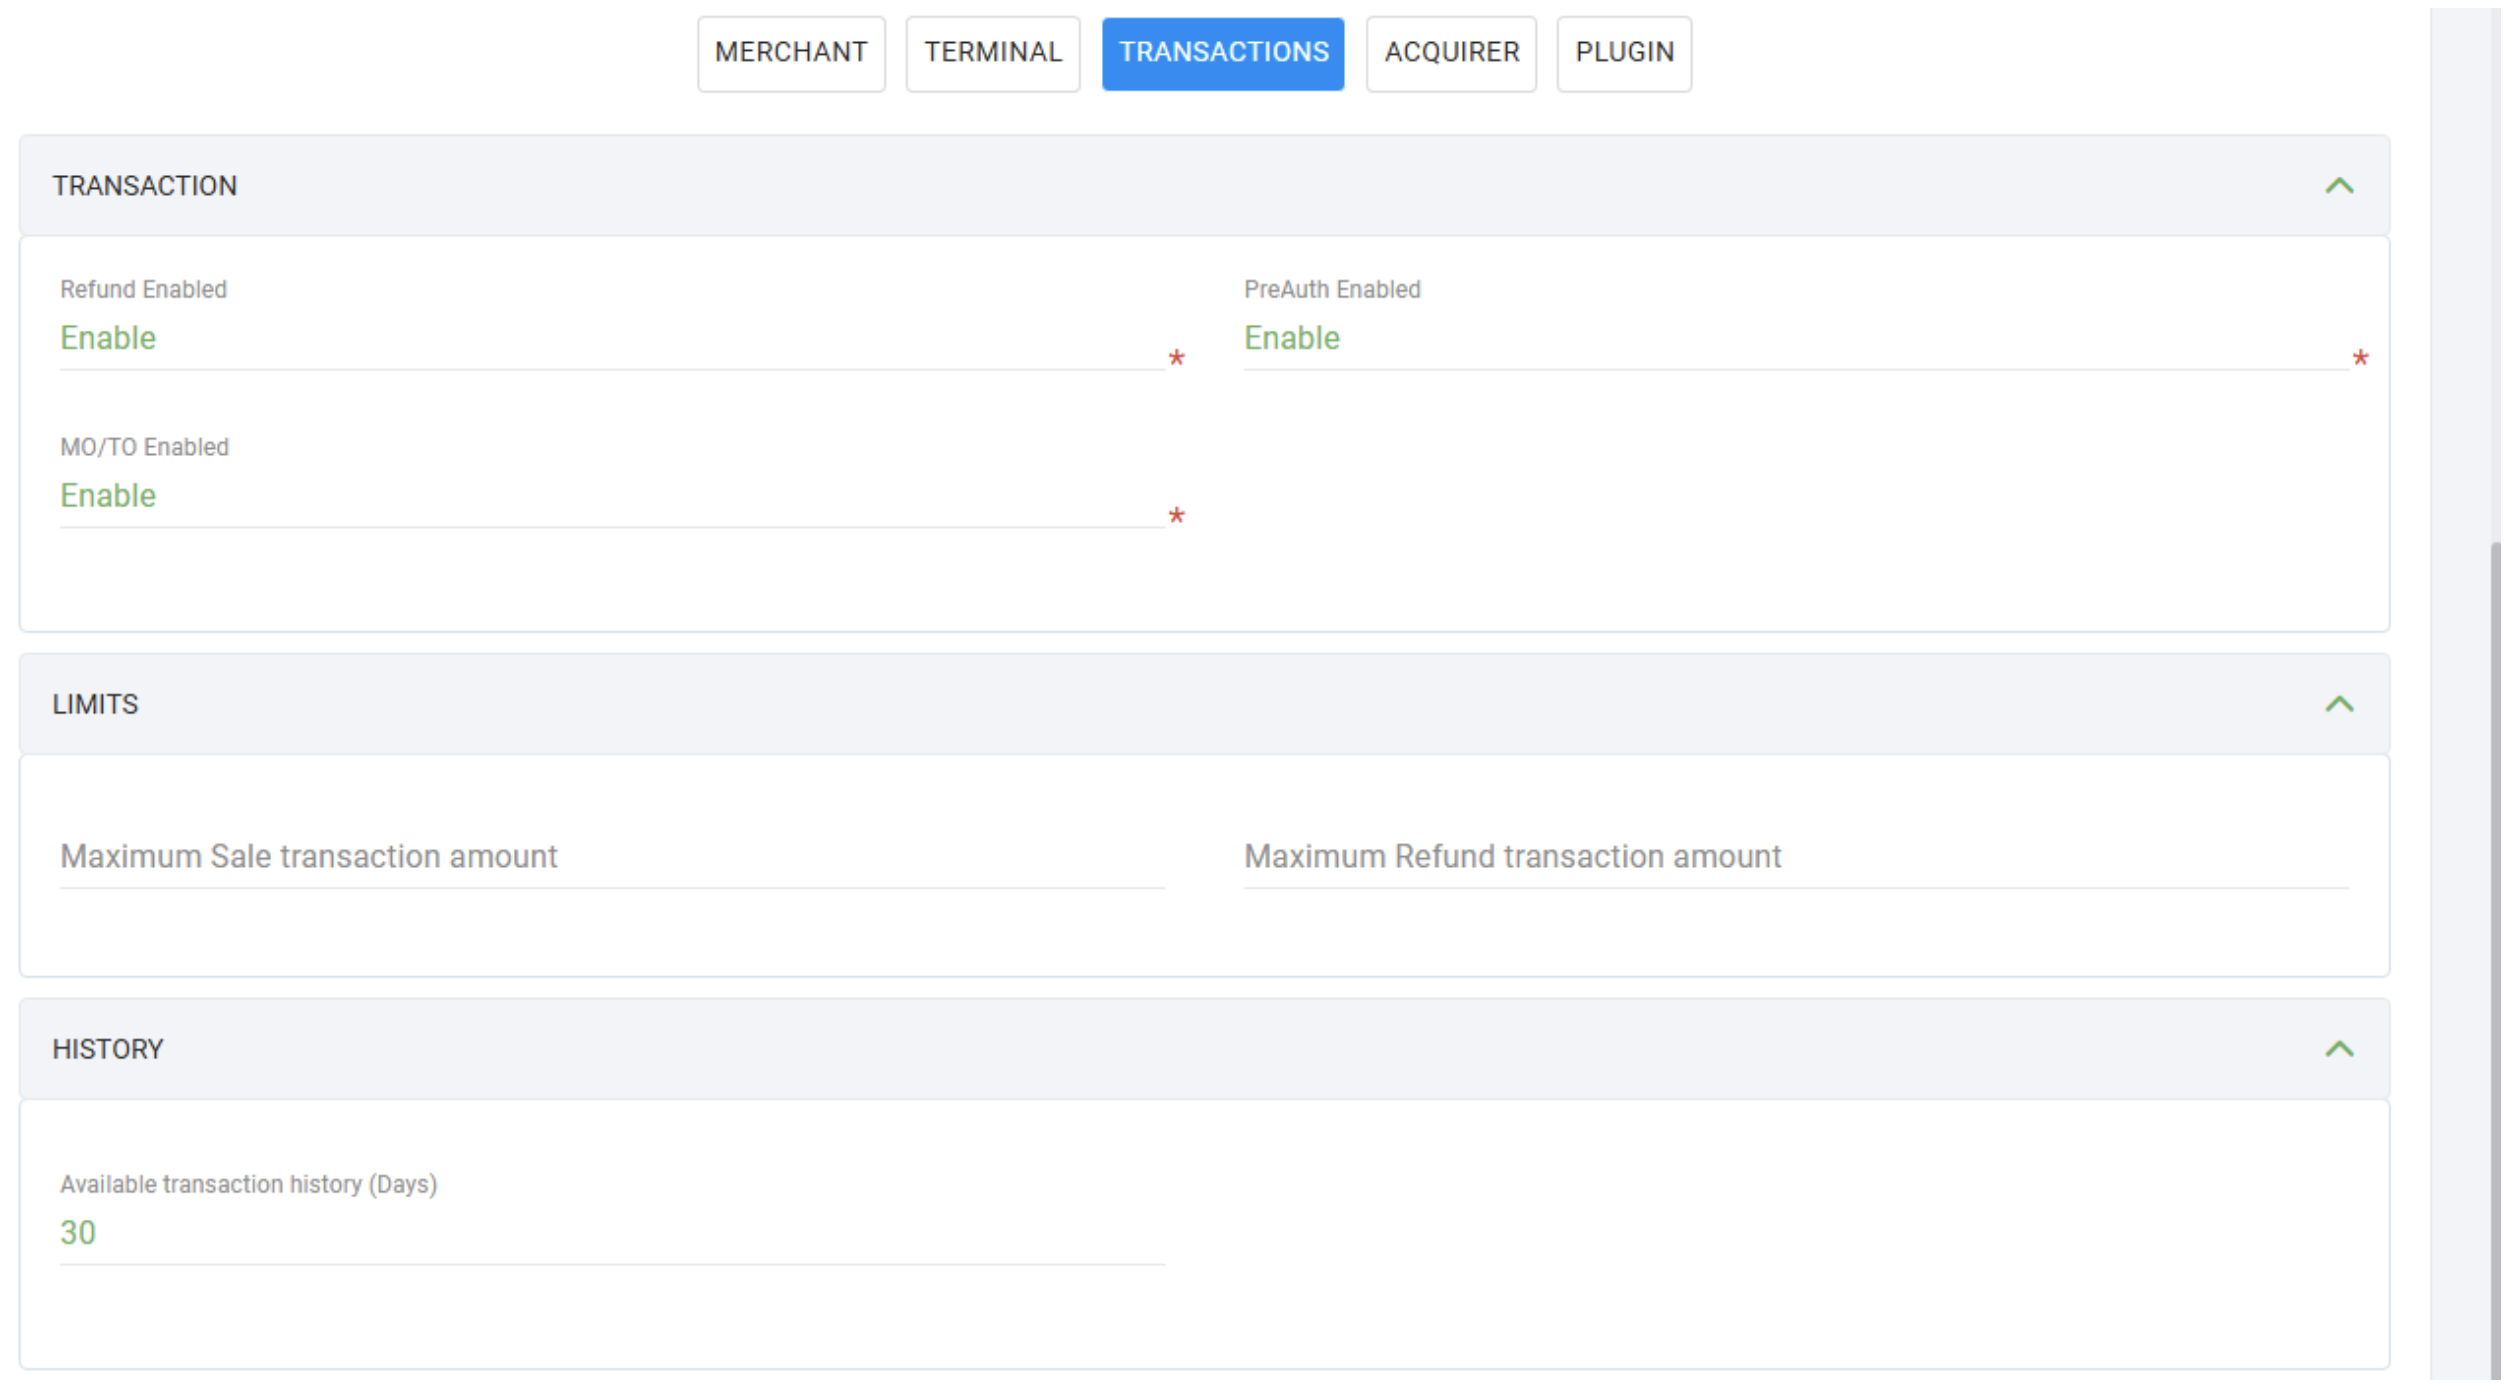Click the TRANSACTION section header
This screenshot has height=1396, width=2520.
tap(145, 187)
